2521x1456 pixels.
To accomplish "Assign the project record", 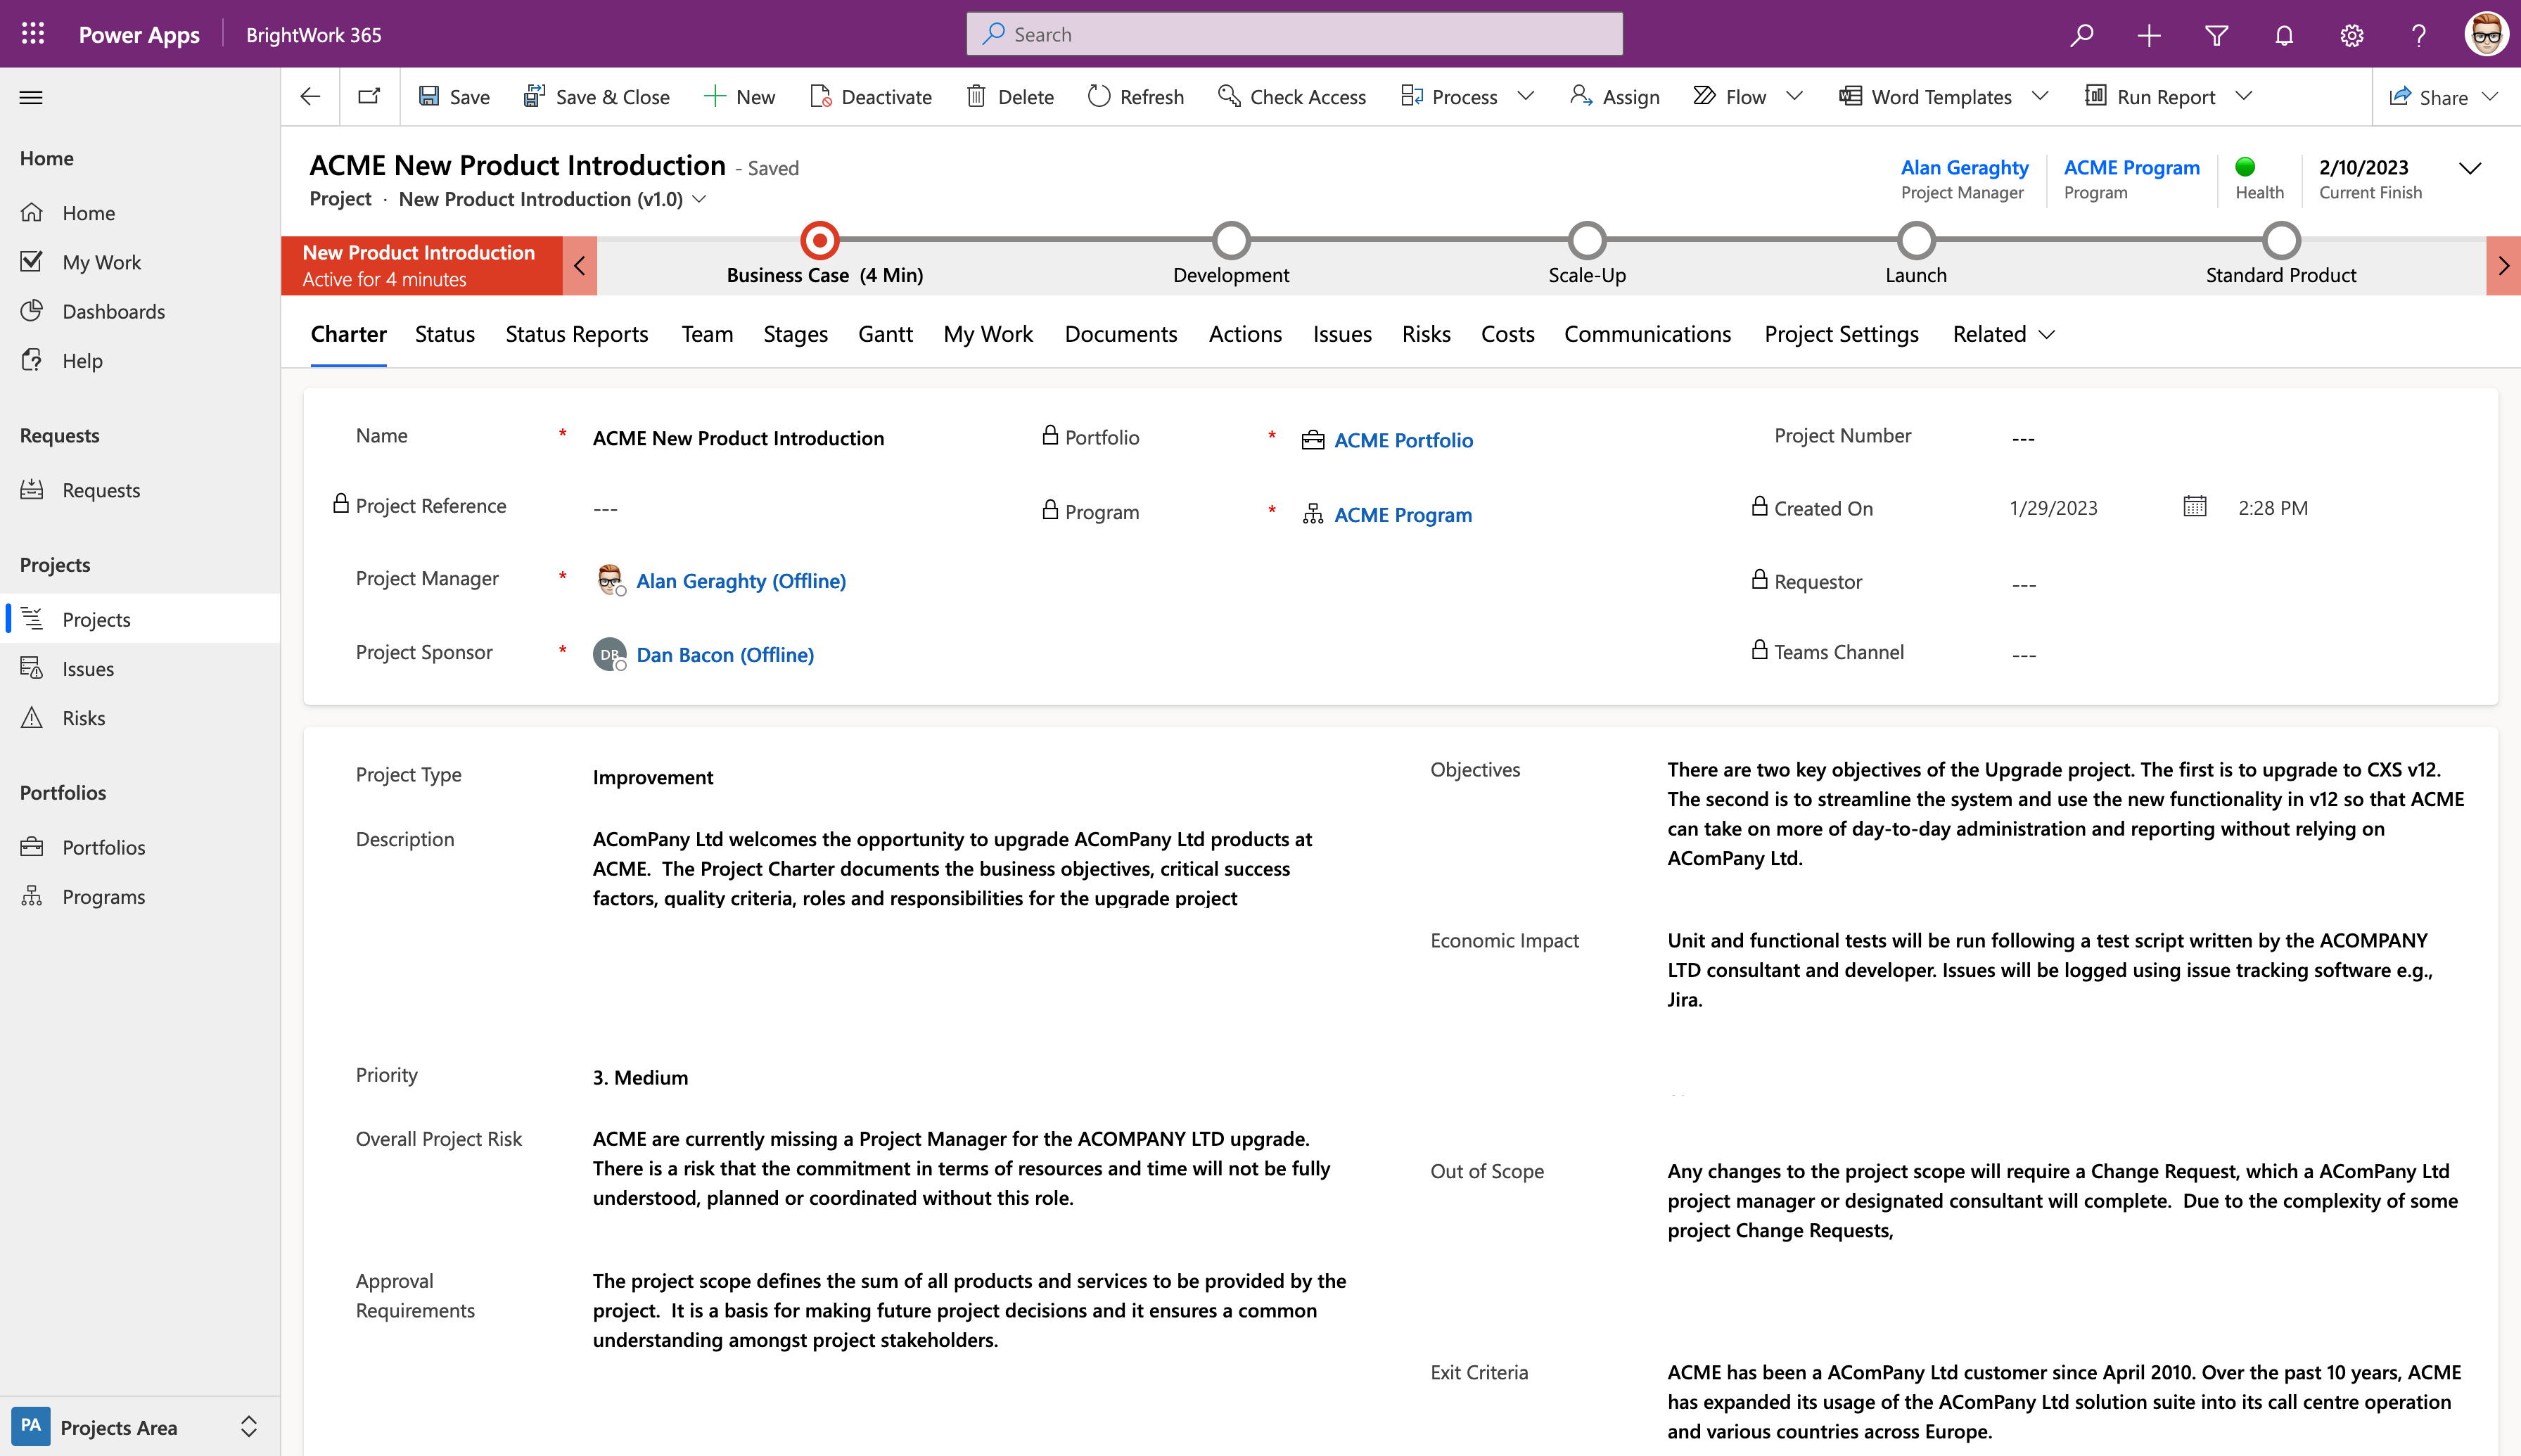I will [x=1614, y=96].
